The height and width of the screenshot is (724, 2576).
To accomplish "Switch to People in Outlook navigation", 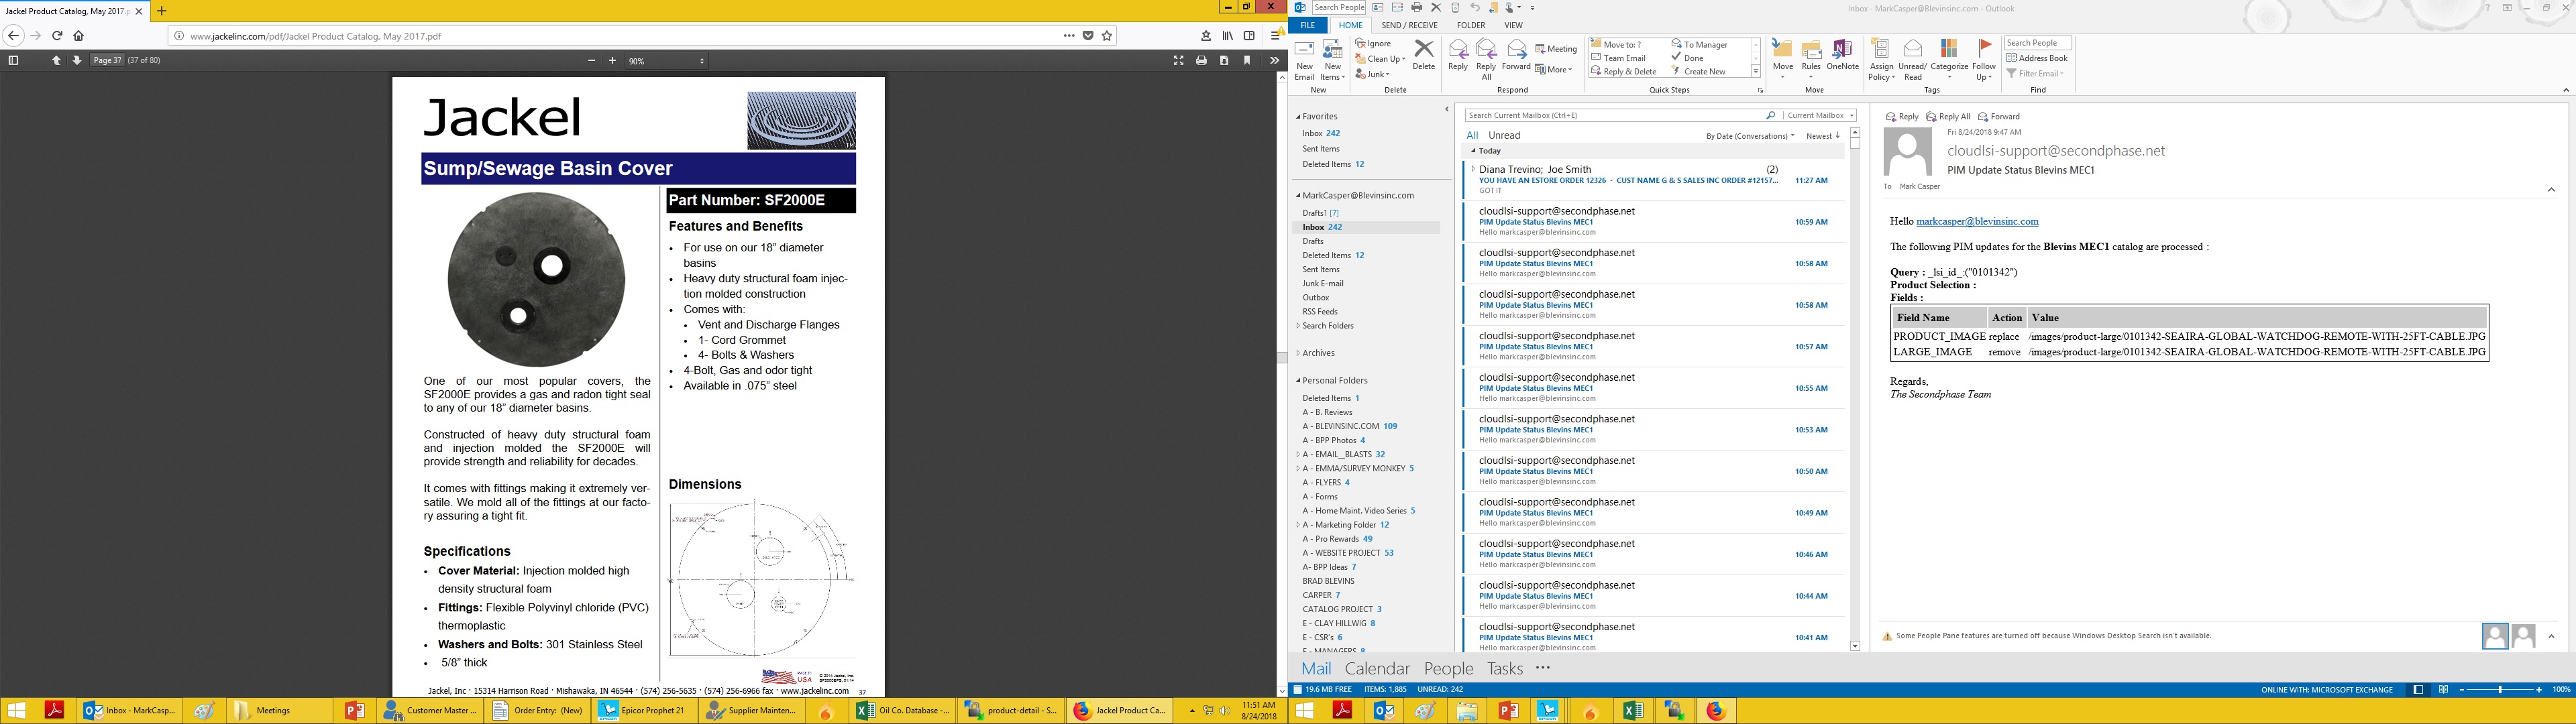I will [x=1448, y=668].
